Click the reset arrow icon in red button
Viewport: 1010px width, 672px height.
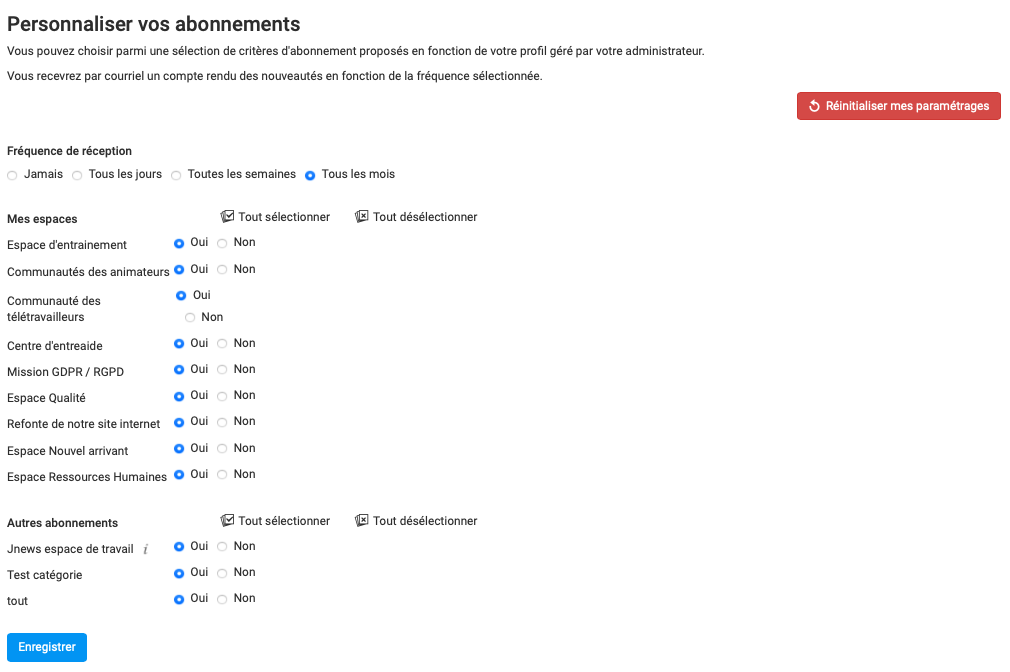point(814,106)
